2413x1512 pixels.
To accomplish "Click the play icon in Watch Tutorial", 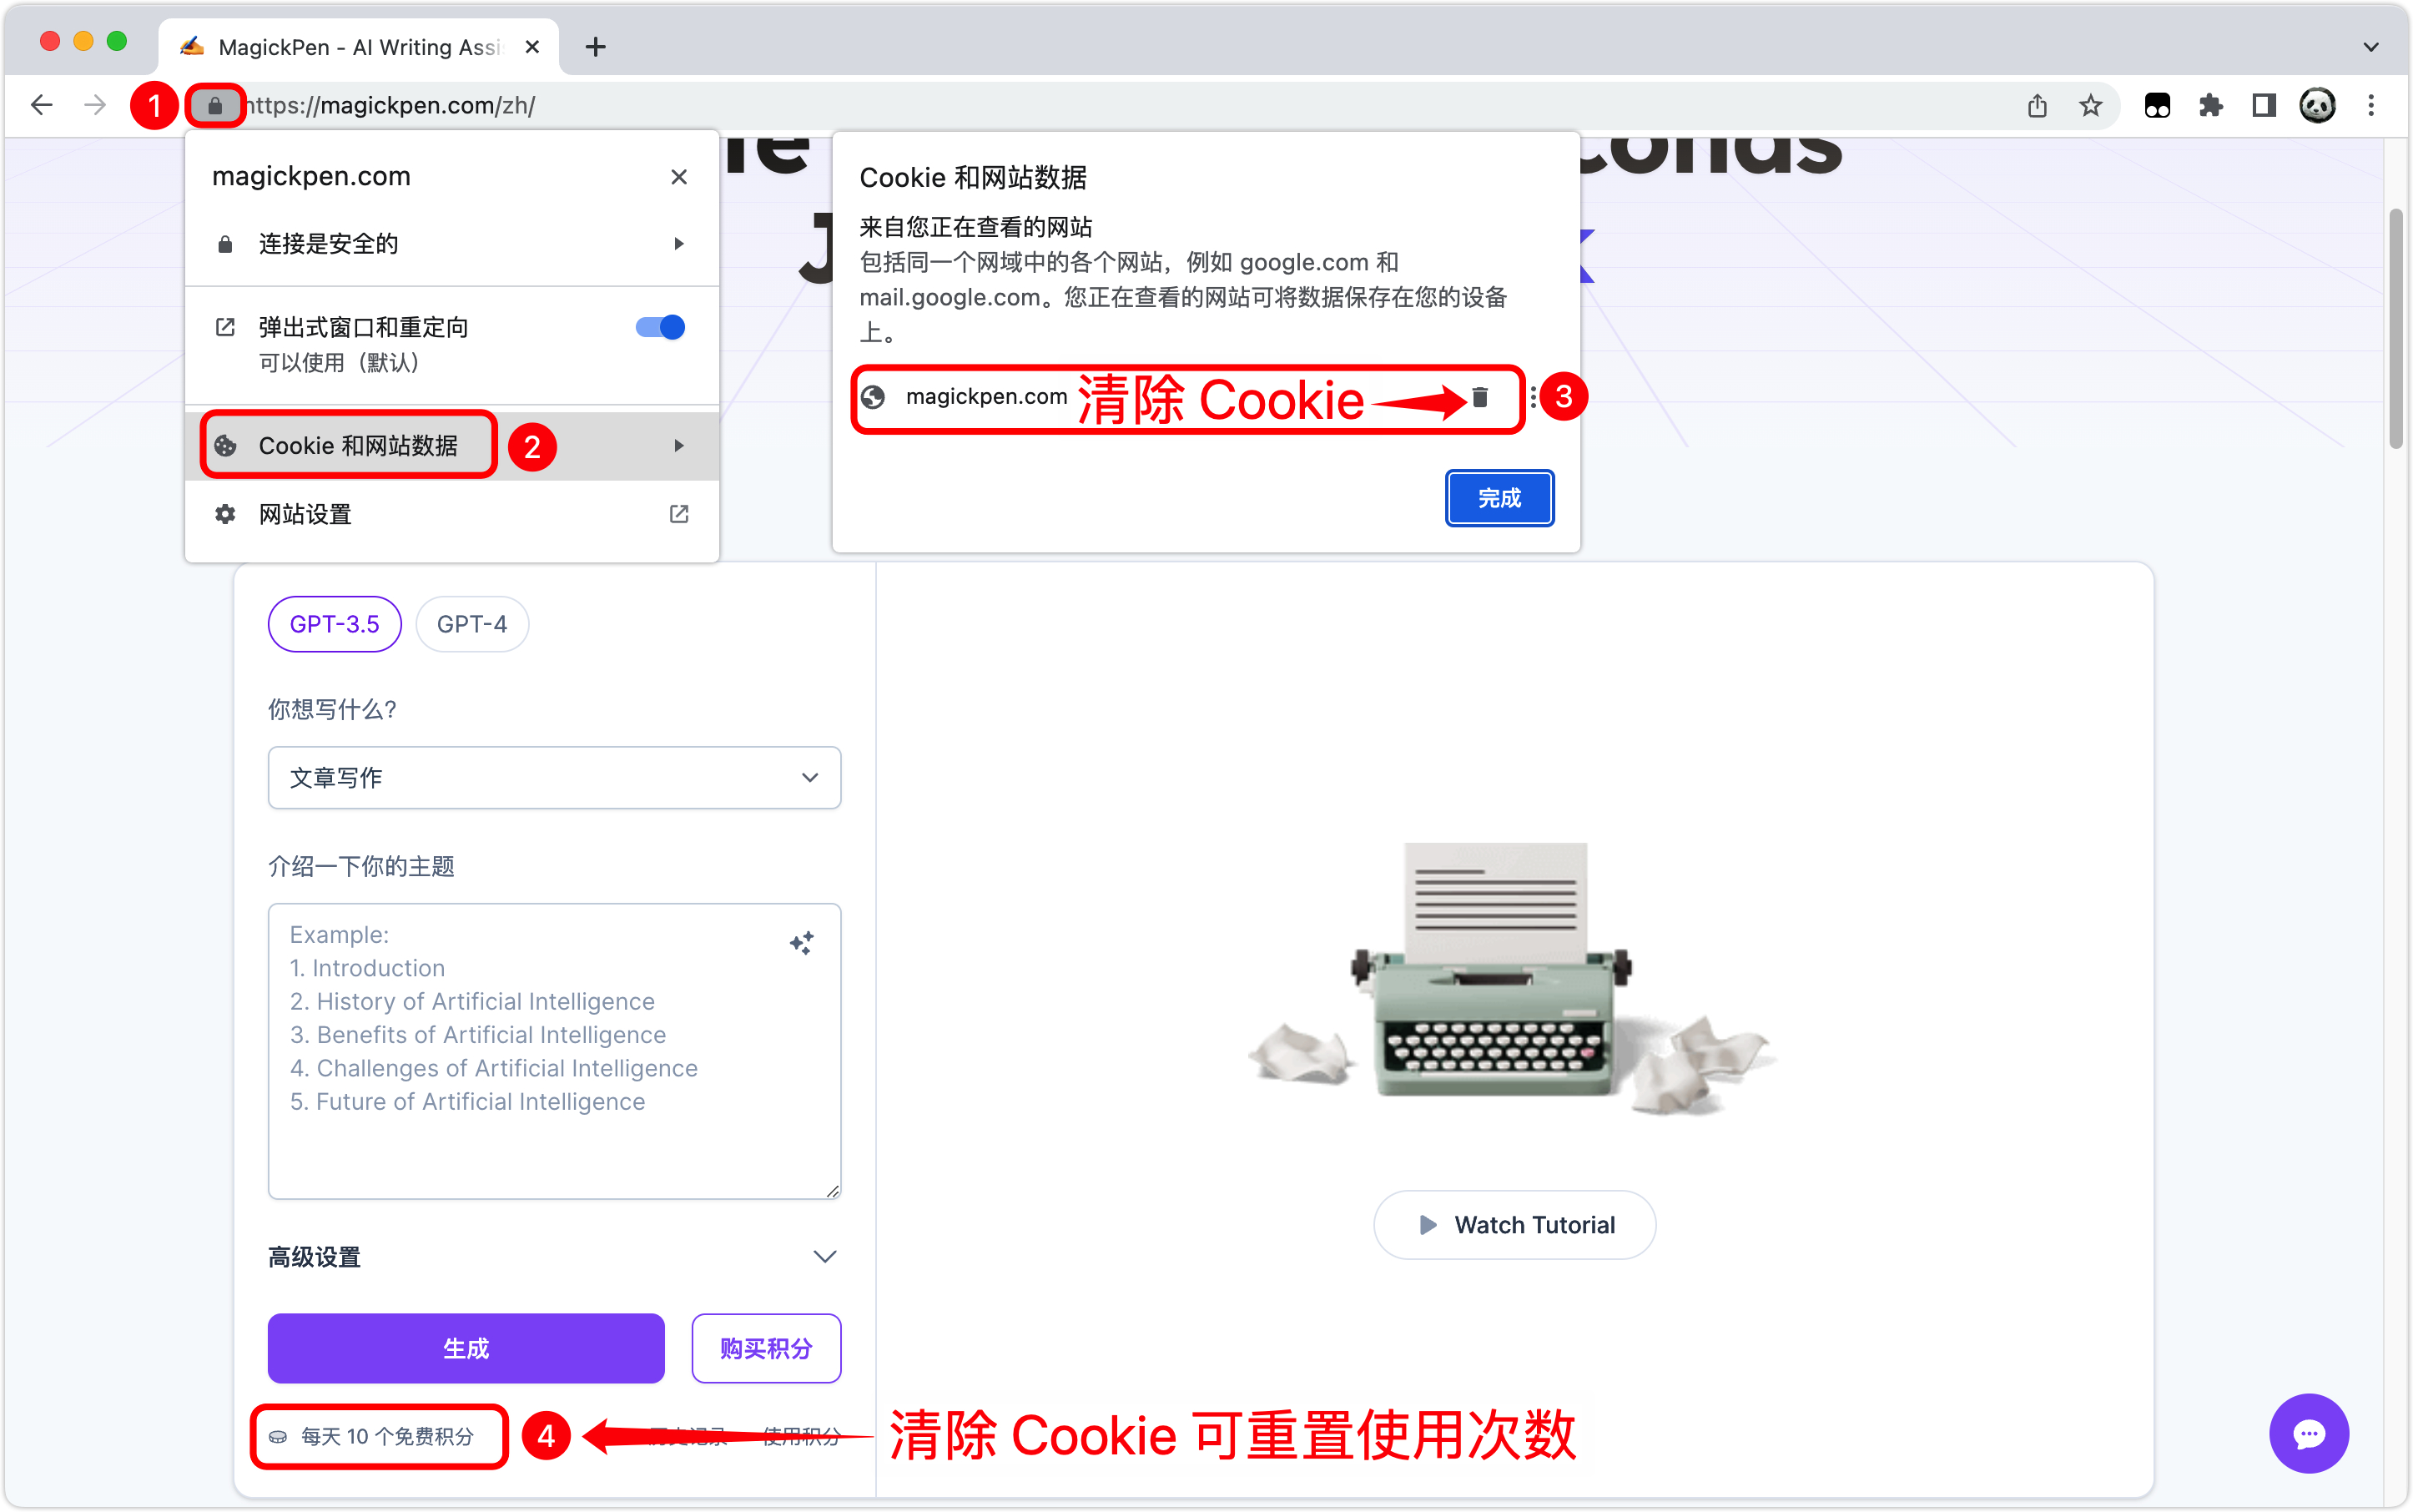I will [1428, 1225].
